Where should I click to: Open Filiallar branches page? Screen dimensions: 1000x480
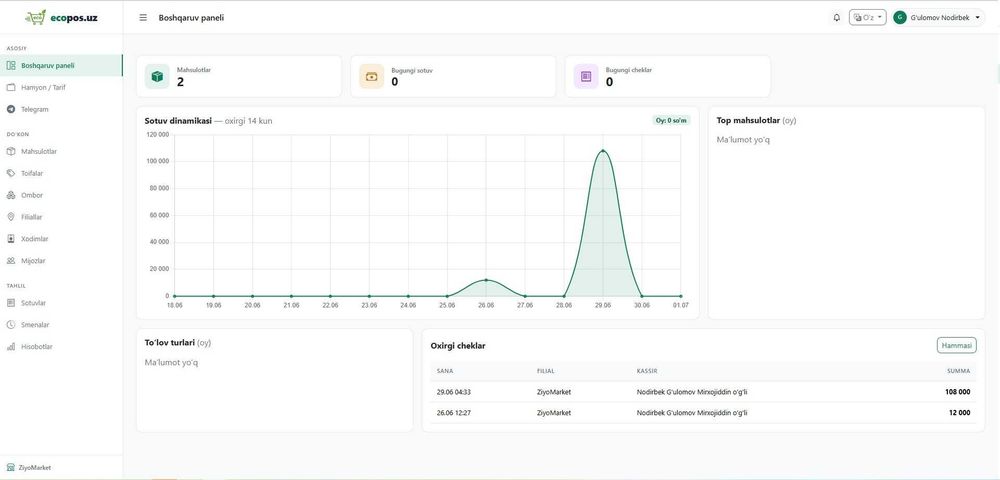(x=61, y=217)
